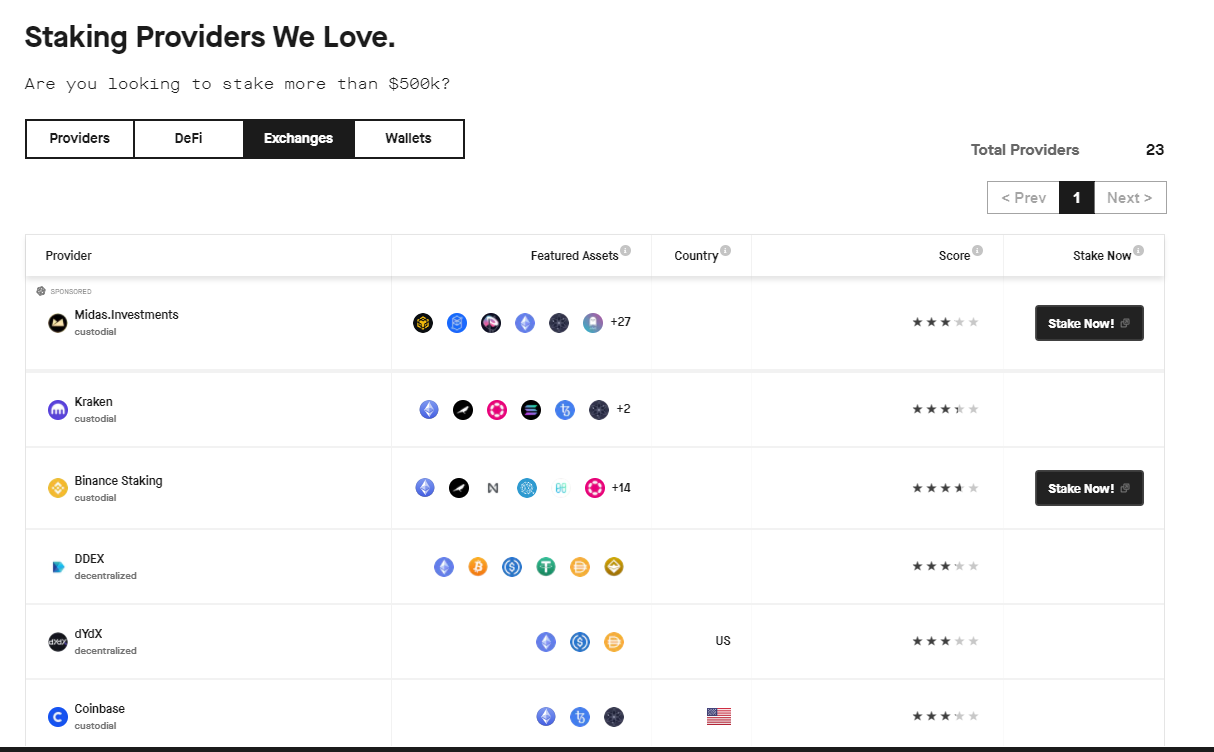This screenshot has height=752, width=1214.
Task: Click the Coinbase blue logo icon
Action: pyautogui.click(x=58, y=717)
